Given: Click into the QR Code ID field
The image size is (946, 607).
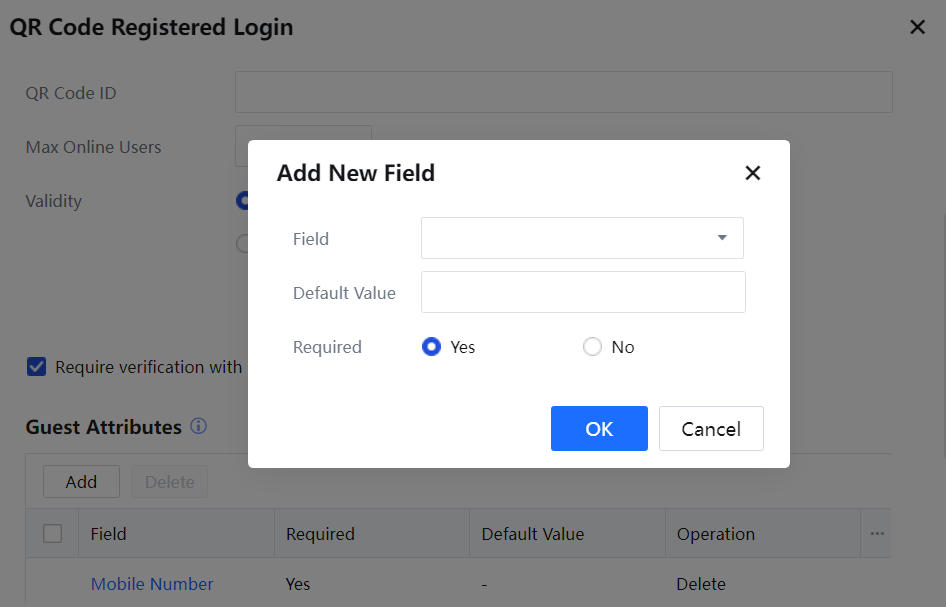Looking at the screenshot, I should coord(563,92).
